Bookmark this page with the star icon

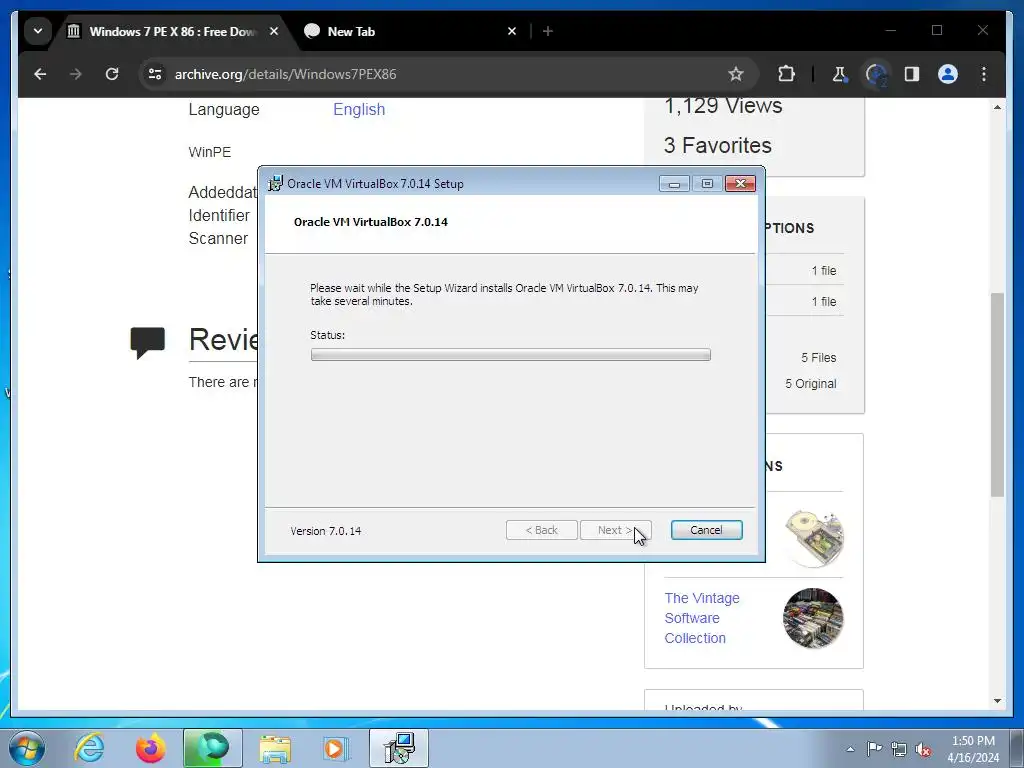pyautogui.click(x=736, y=74)
